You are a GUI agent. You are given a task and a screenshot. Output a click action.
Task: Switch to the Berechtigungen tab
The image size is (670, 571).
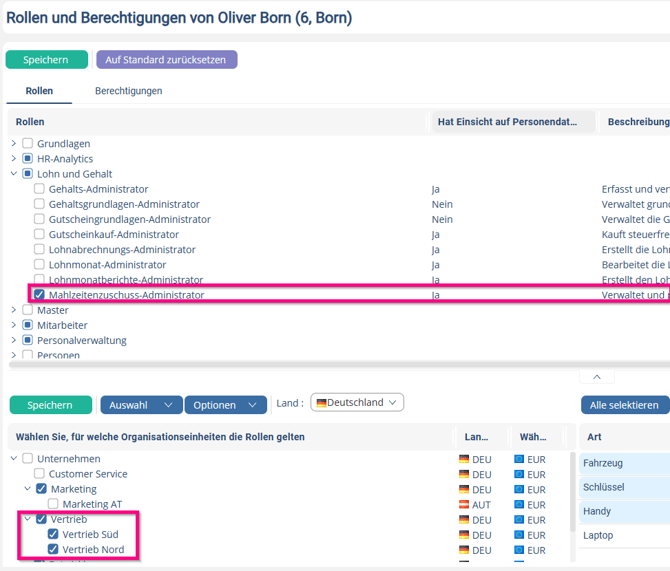(x=128, y=91)
